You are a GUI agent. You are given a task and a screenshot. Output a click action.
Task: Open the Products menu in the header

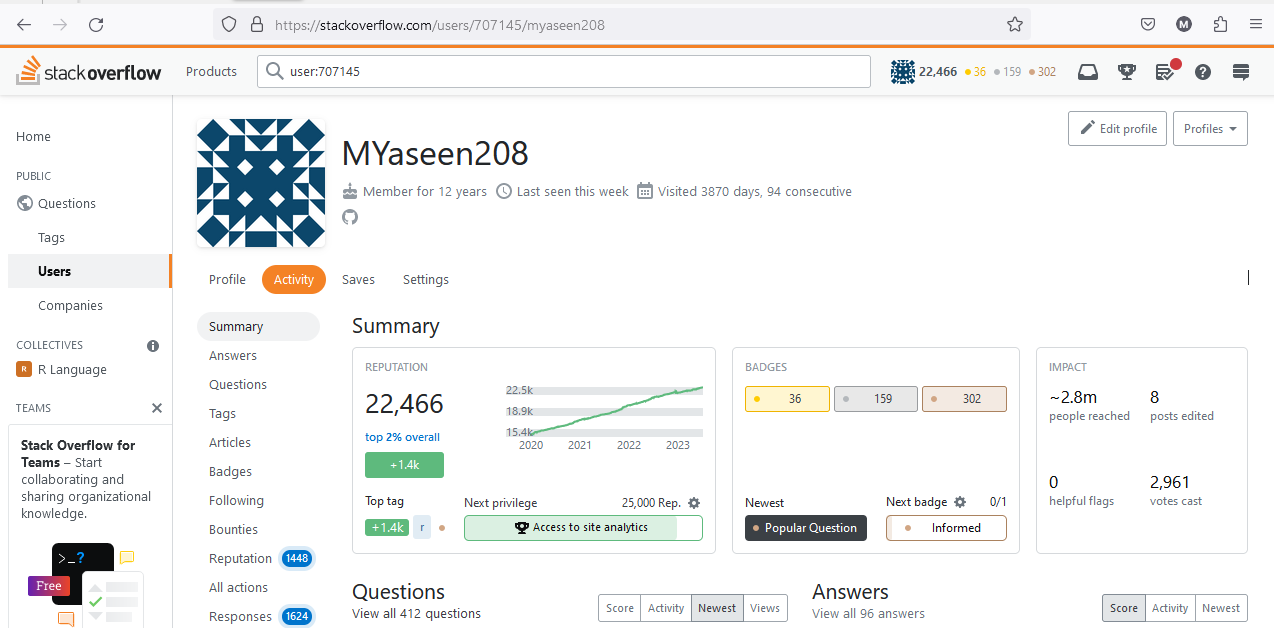coord(211,72)
